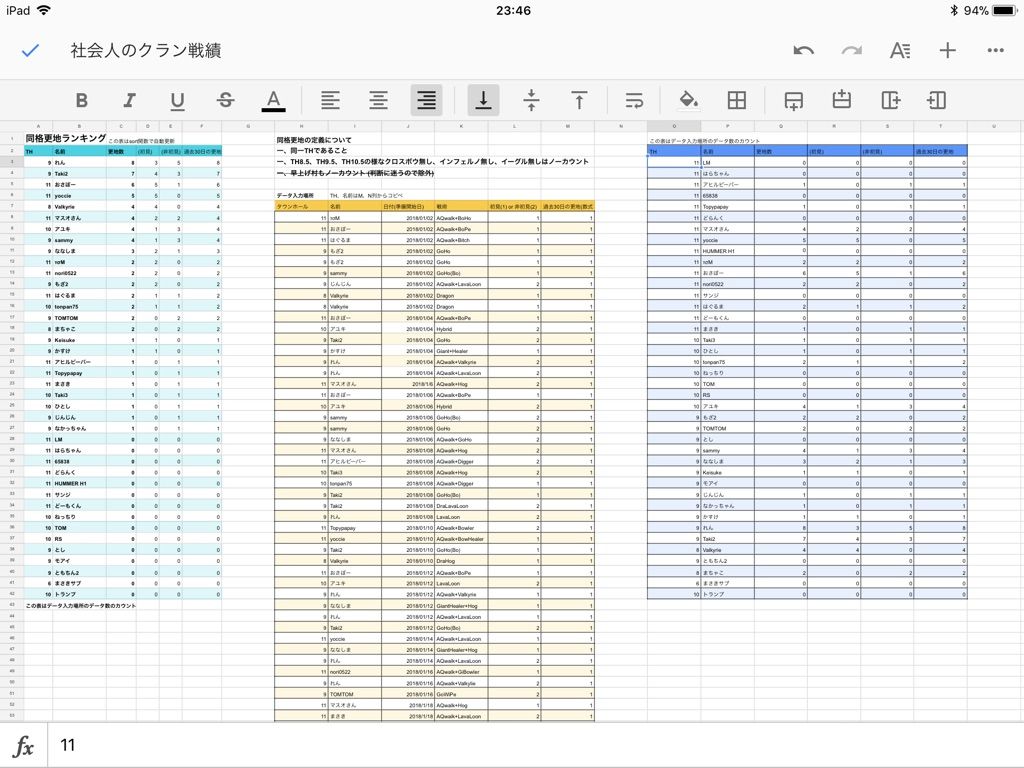The image size is (1024, 768).
Task: Insert a row below icon
Action: [x=793, y=100]
